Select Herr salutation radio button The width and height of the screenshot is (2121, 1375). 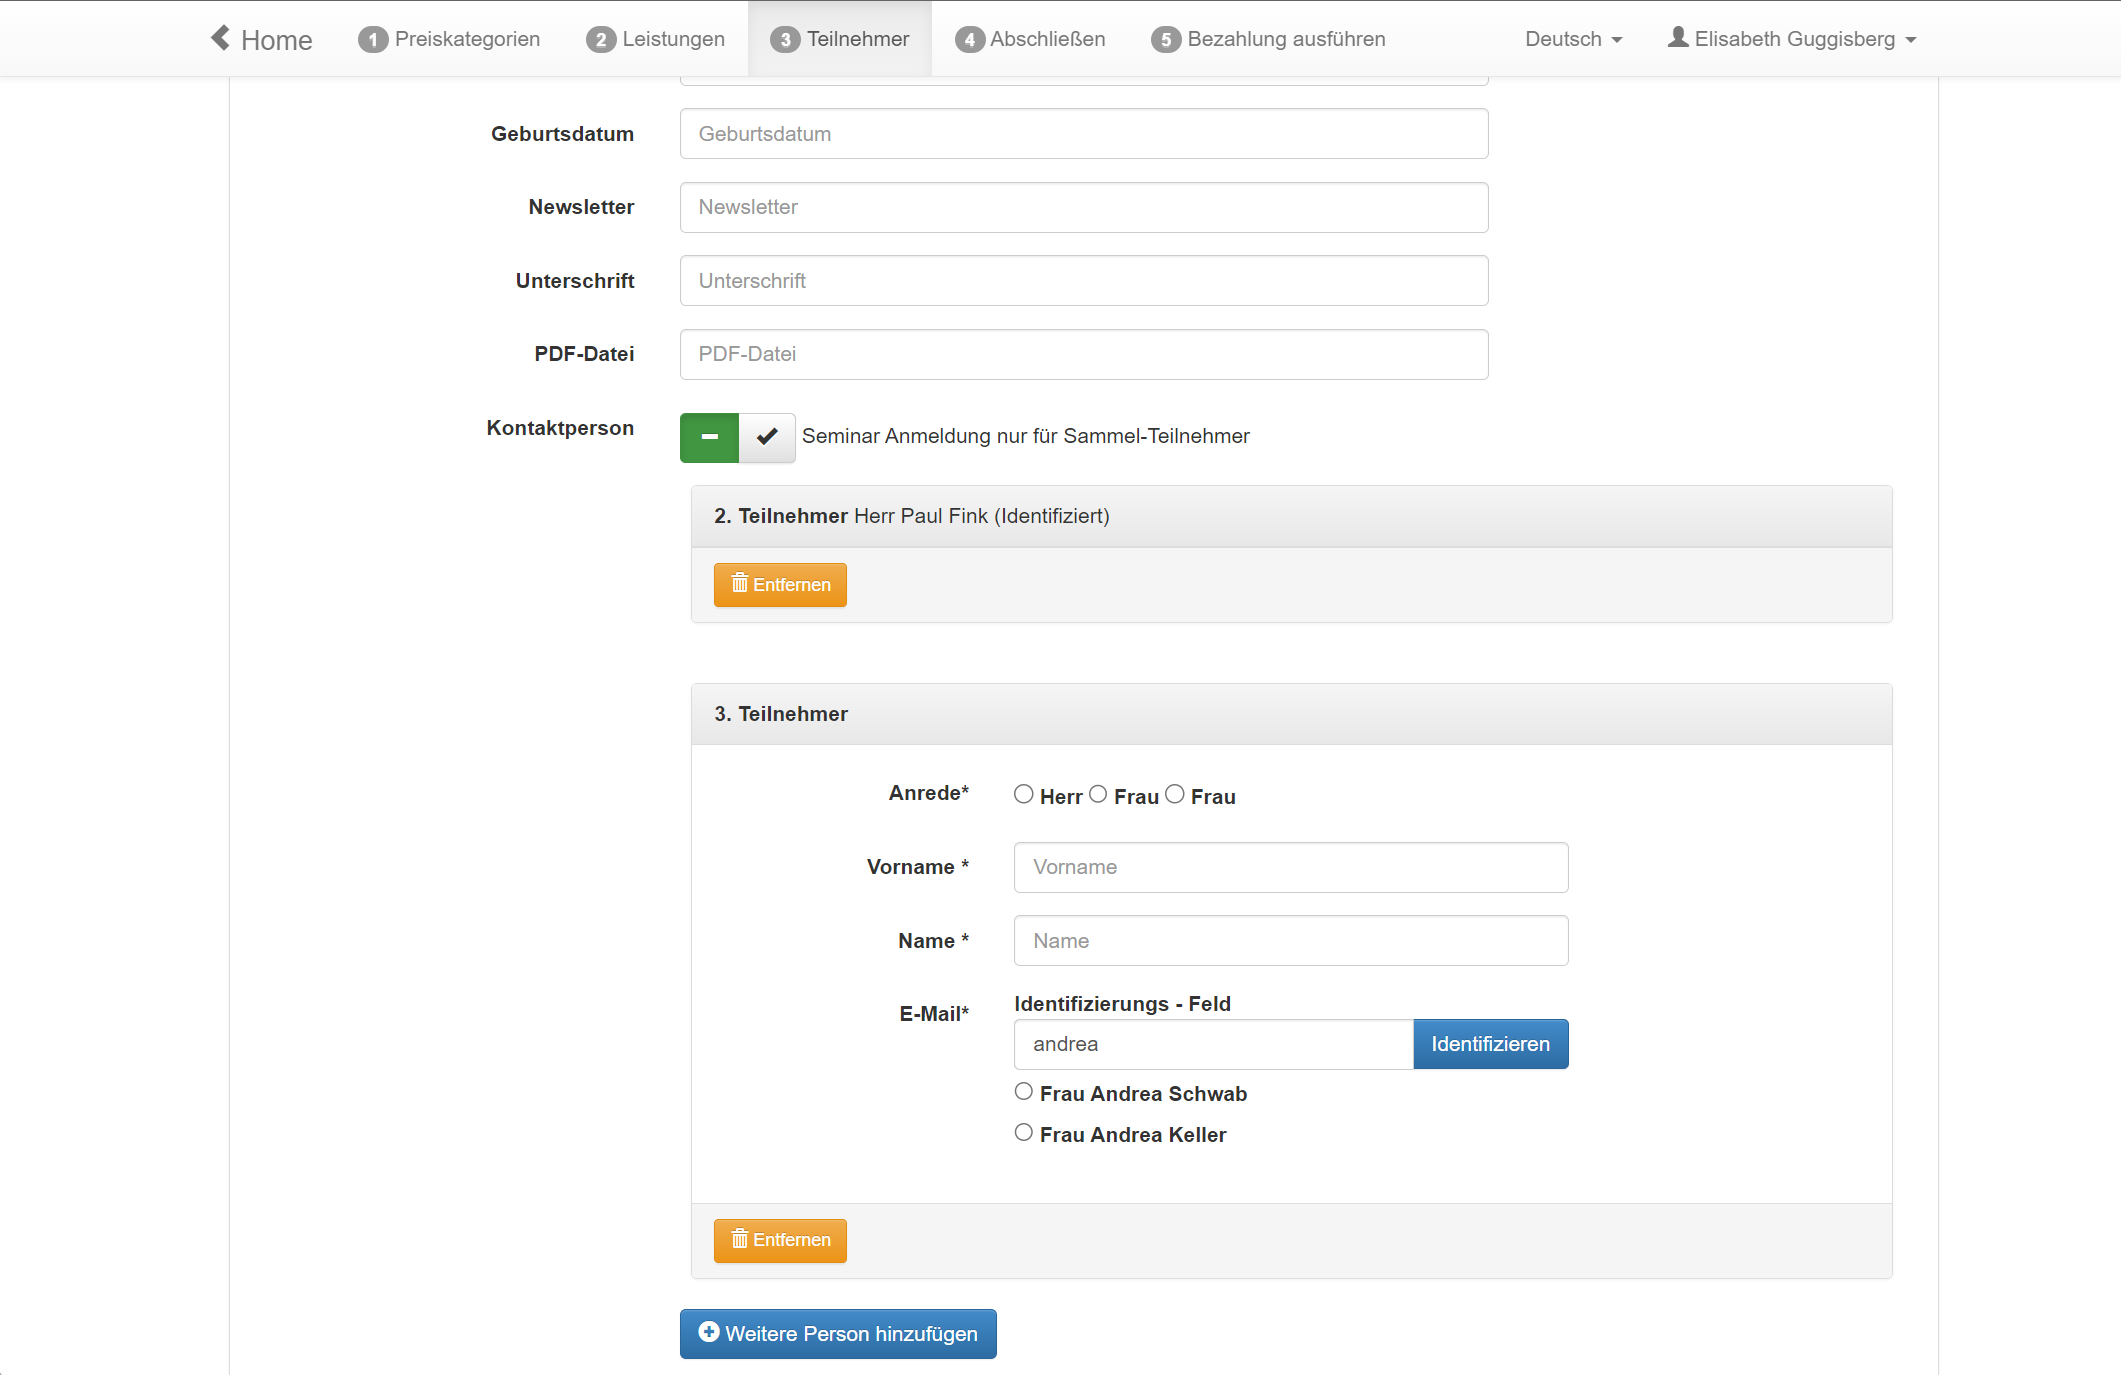[1023, 794]
